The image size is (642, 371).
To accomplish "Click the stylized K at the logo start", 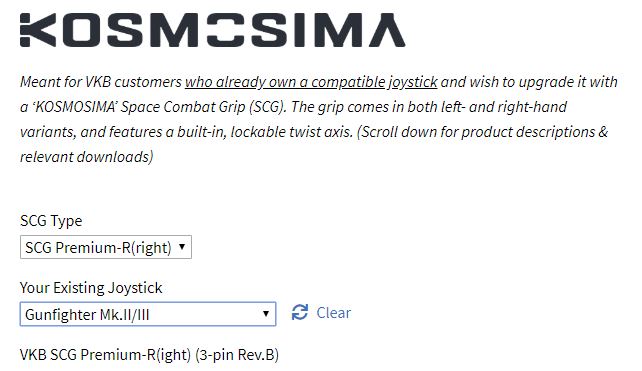I will (38, 30).
